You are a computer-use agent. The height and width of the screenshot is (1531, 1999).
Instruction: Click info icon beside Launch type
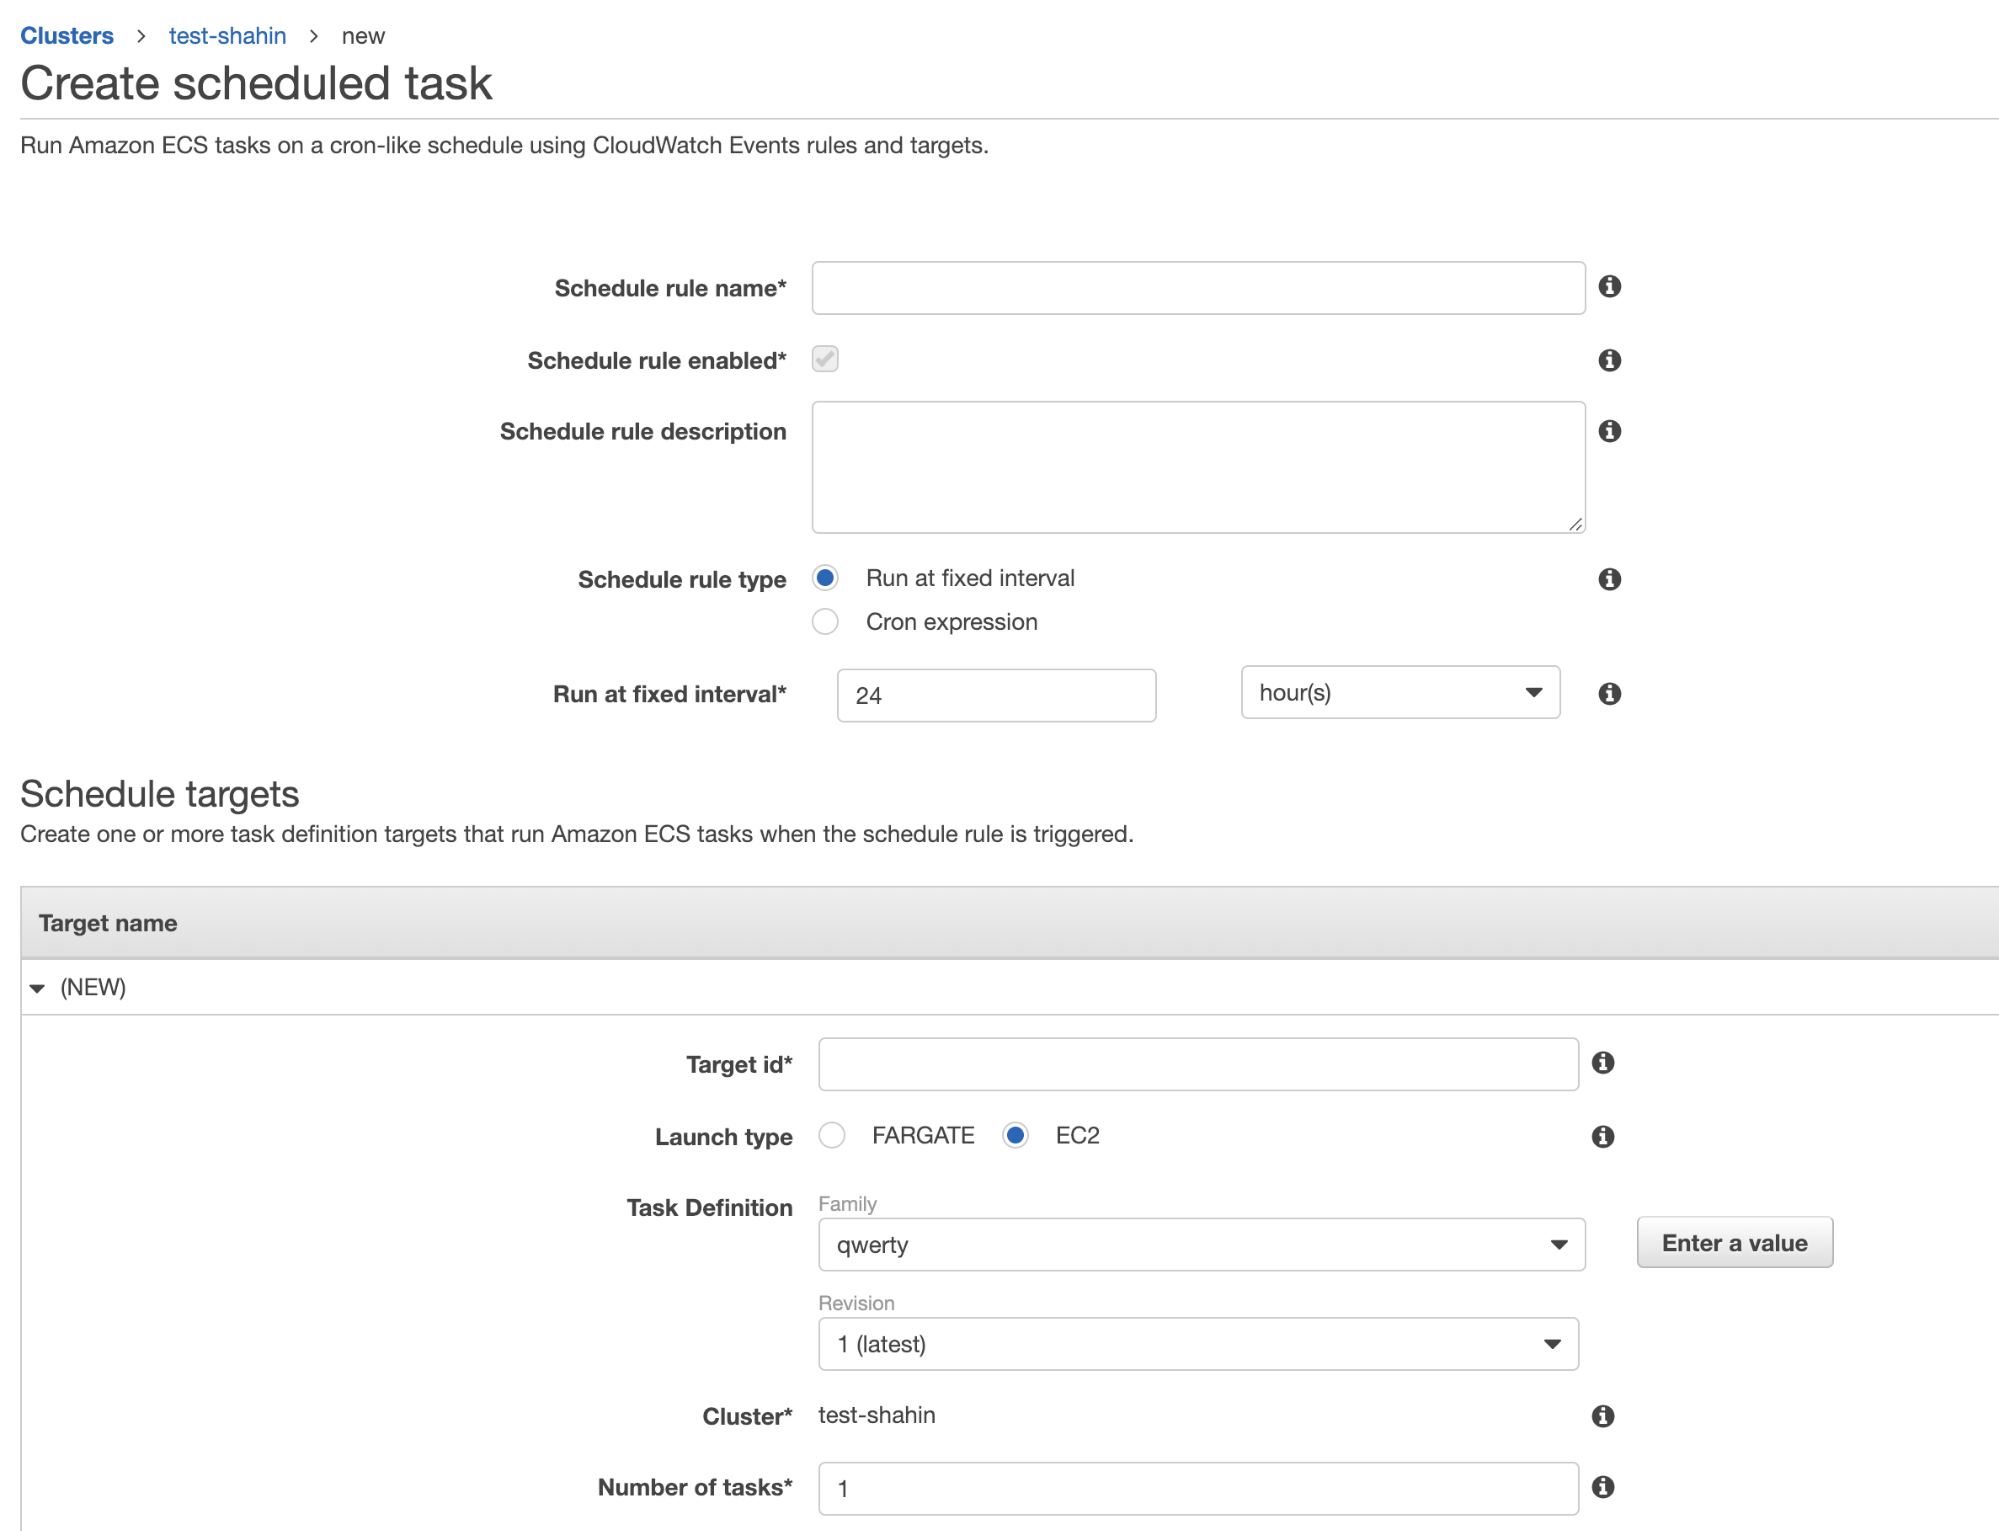(x=1603, y=1137)
